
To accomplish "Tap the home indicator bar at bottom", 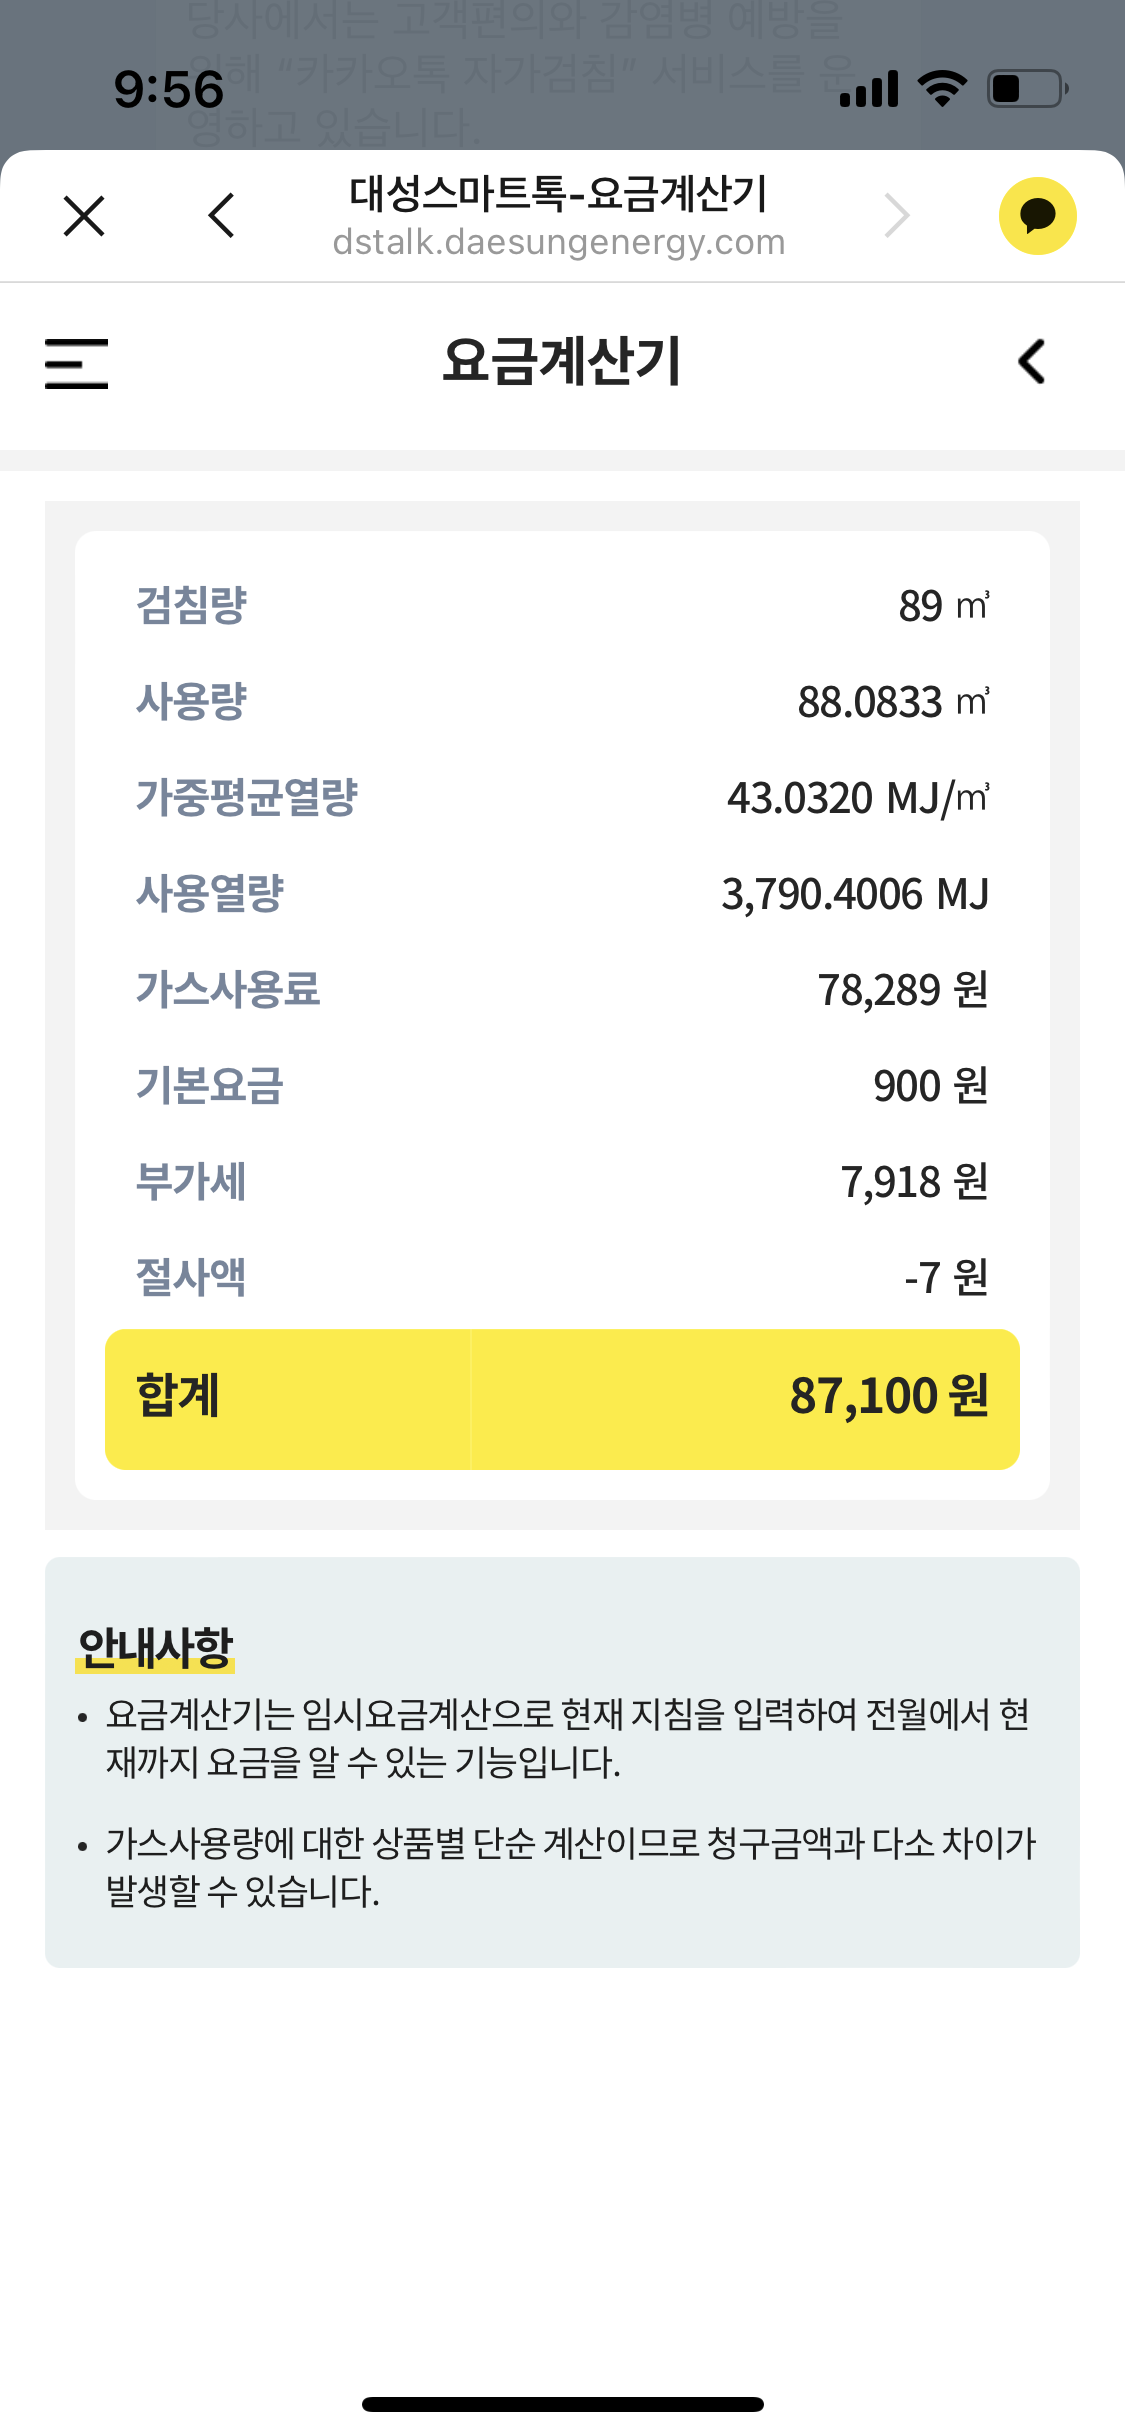I will tap(562, 2404).
